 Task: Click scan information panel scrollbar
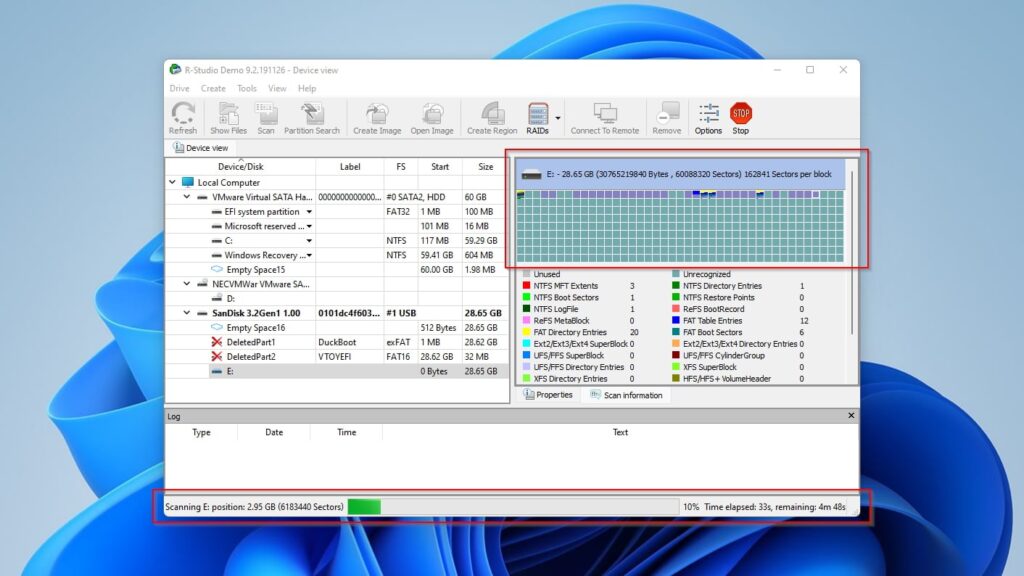coord(852,255)
